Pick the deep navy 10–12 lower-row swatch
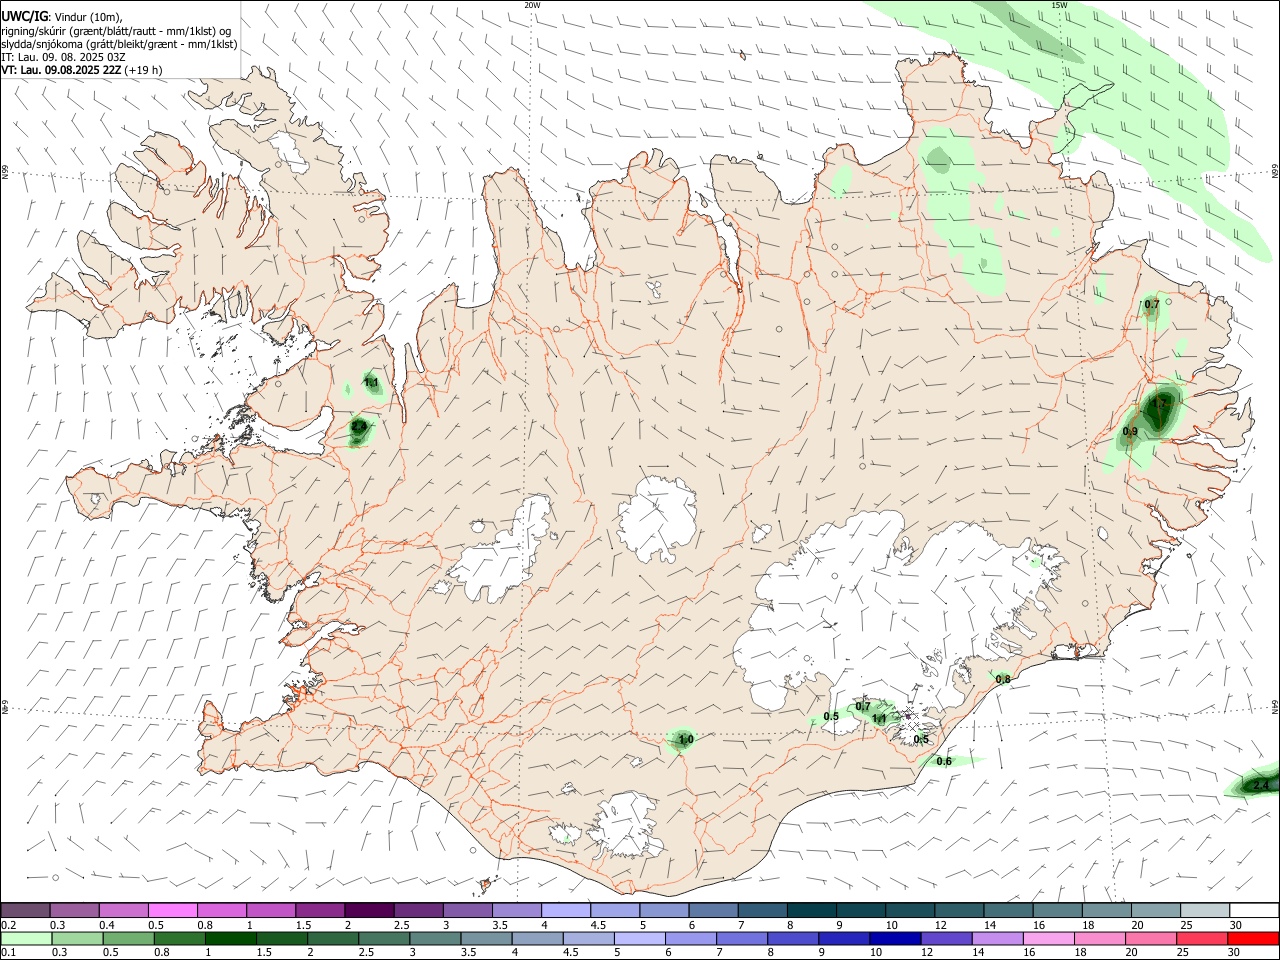 895,938
